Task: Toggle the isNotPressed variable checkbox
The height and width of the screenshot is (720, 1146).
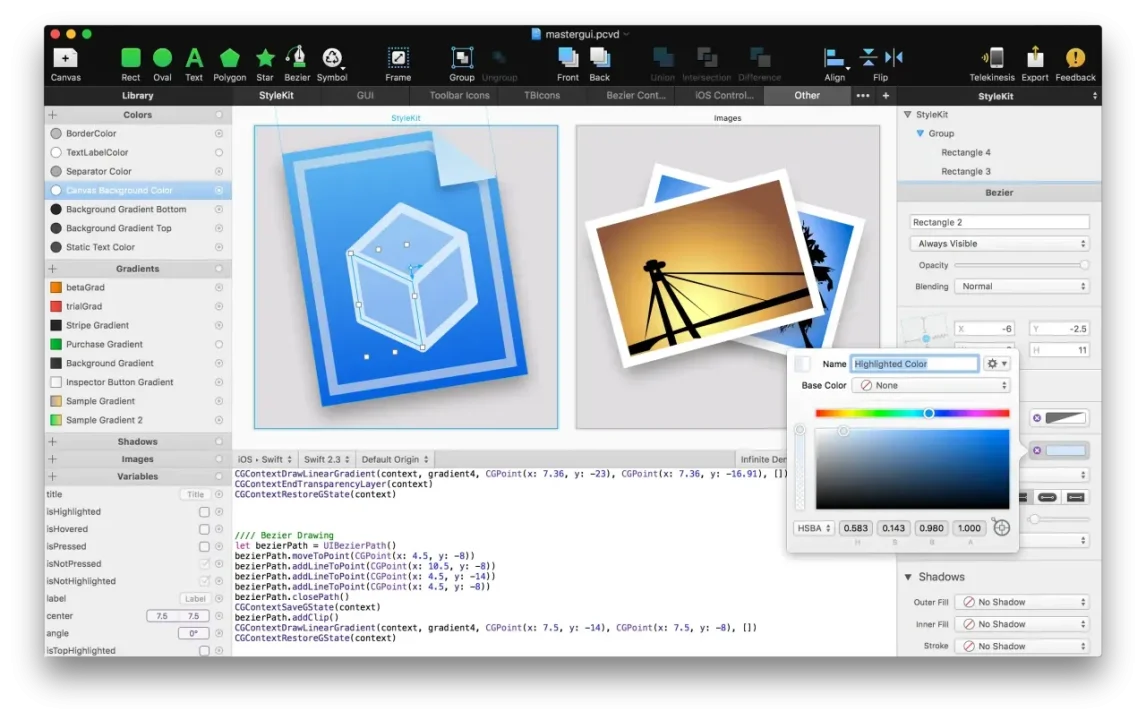Action: coord(205,564)
